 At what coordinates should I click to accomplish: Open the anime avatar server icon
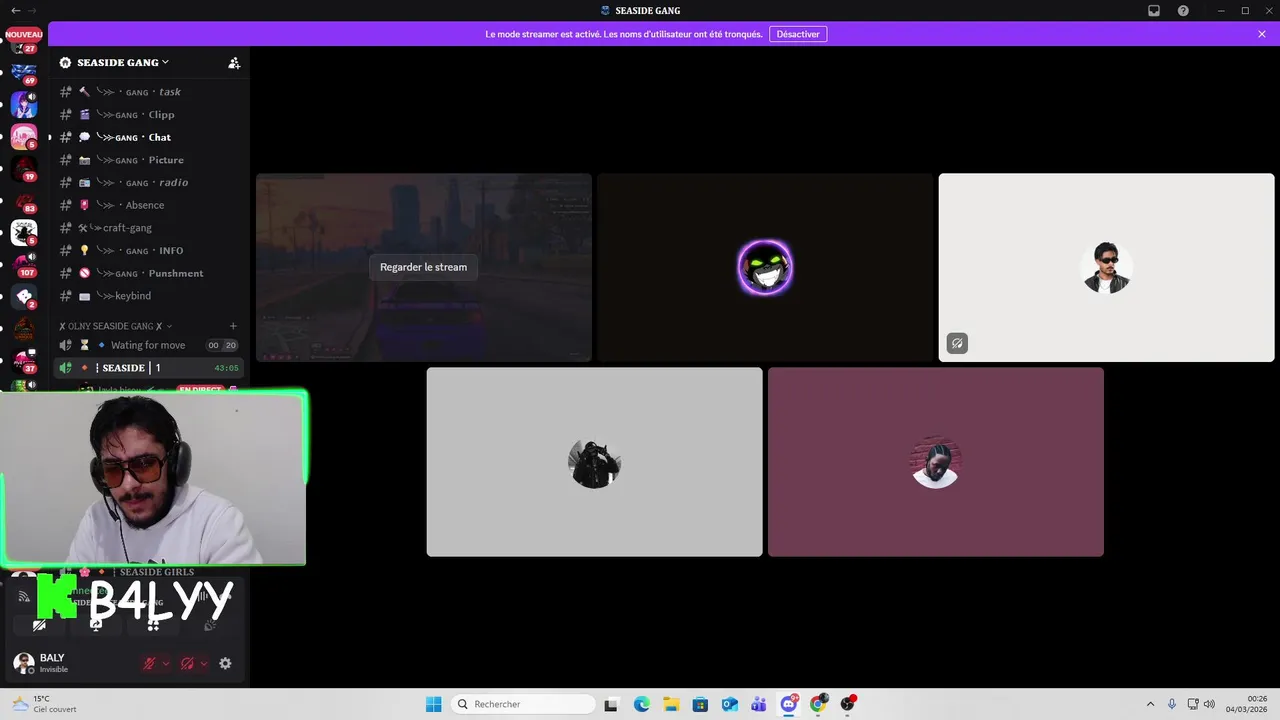coord(24,104)
